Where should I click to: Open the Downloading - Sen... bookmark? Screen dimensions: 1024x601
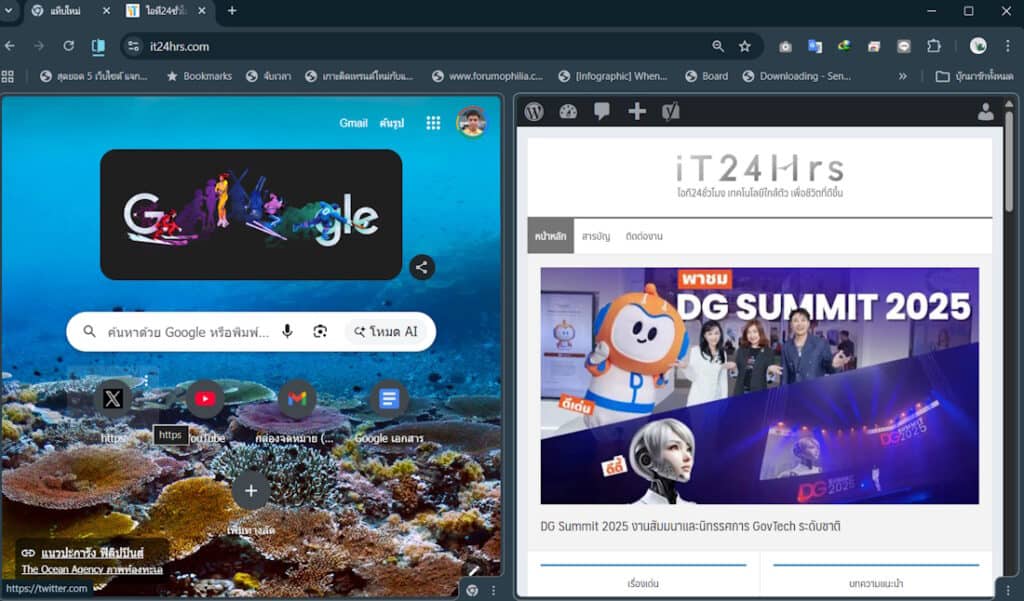(x=797, y=76)
